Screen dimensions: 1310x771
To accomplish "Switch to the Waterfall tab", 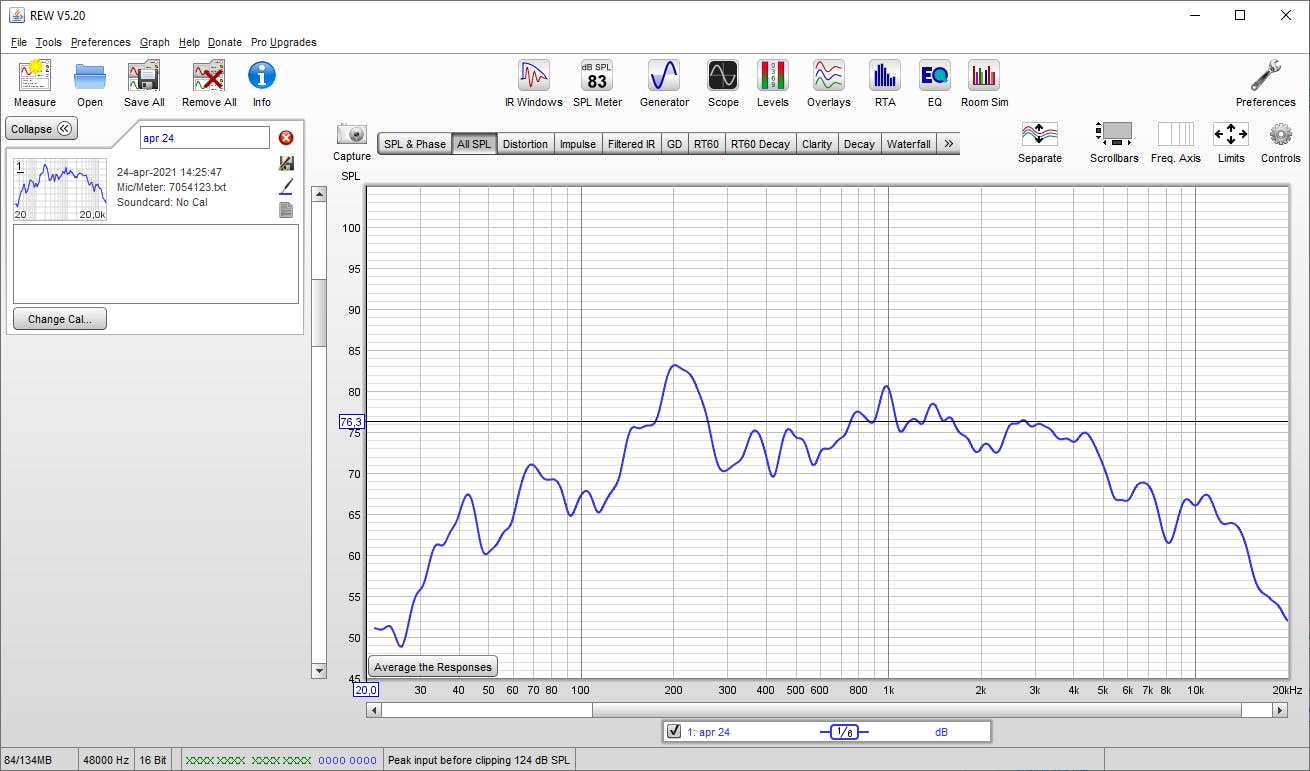I will tap(908, 144).
